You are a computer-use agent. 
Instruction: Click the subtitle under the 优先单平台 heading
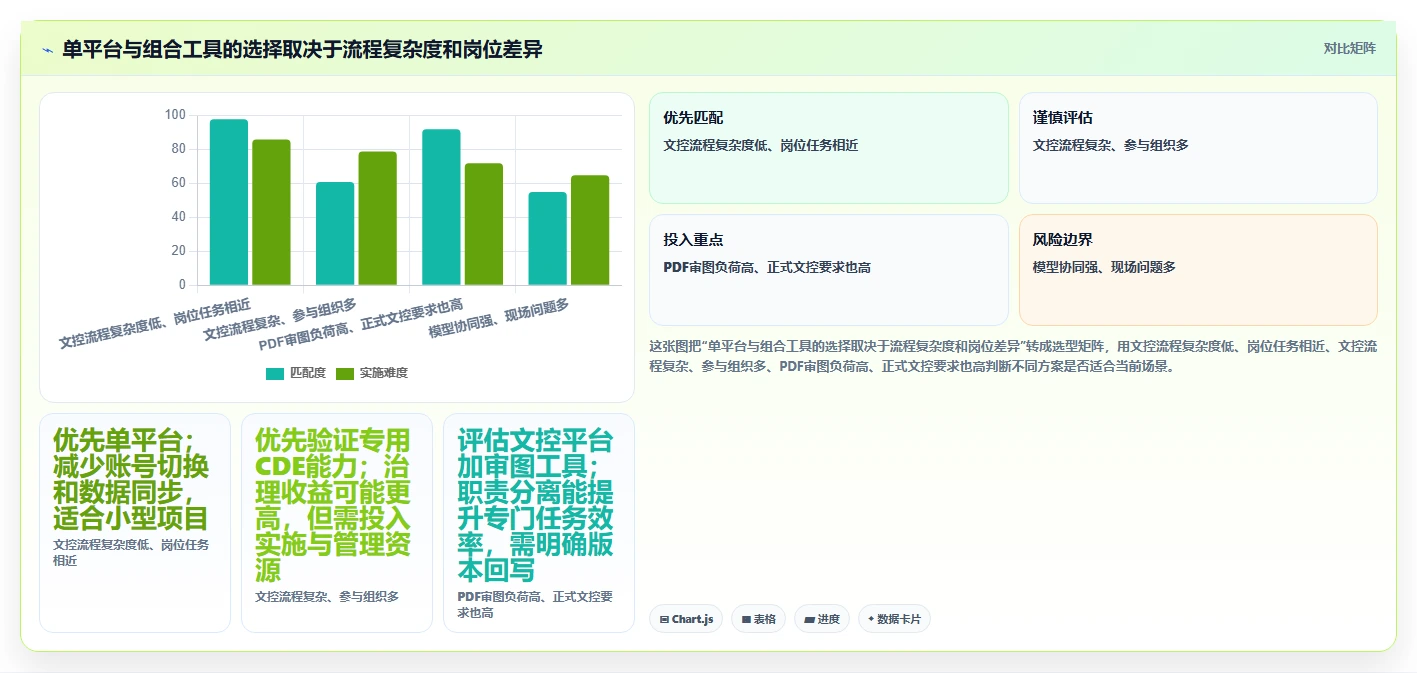tap(132, 552)
